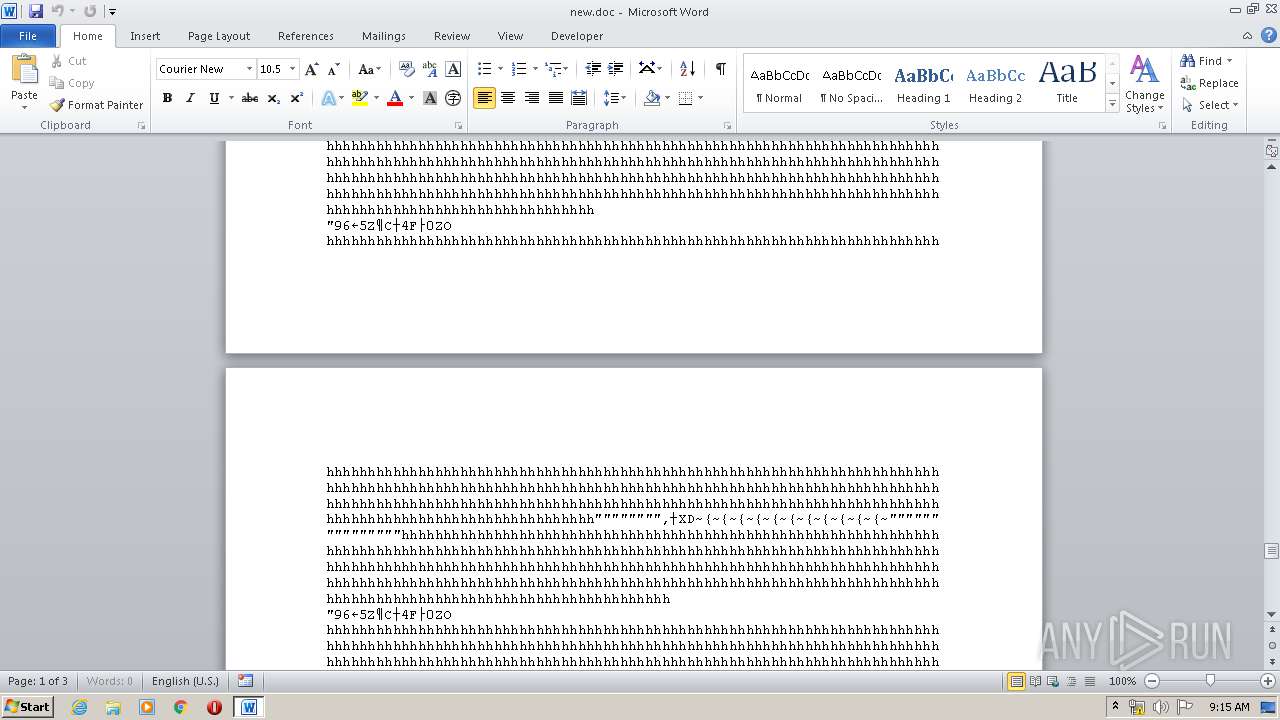1280x720 pixels.
Task: Open the Select dropdown in Editing
Action: tap(1210, 105)
